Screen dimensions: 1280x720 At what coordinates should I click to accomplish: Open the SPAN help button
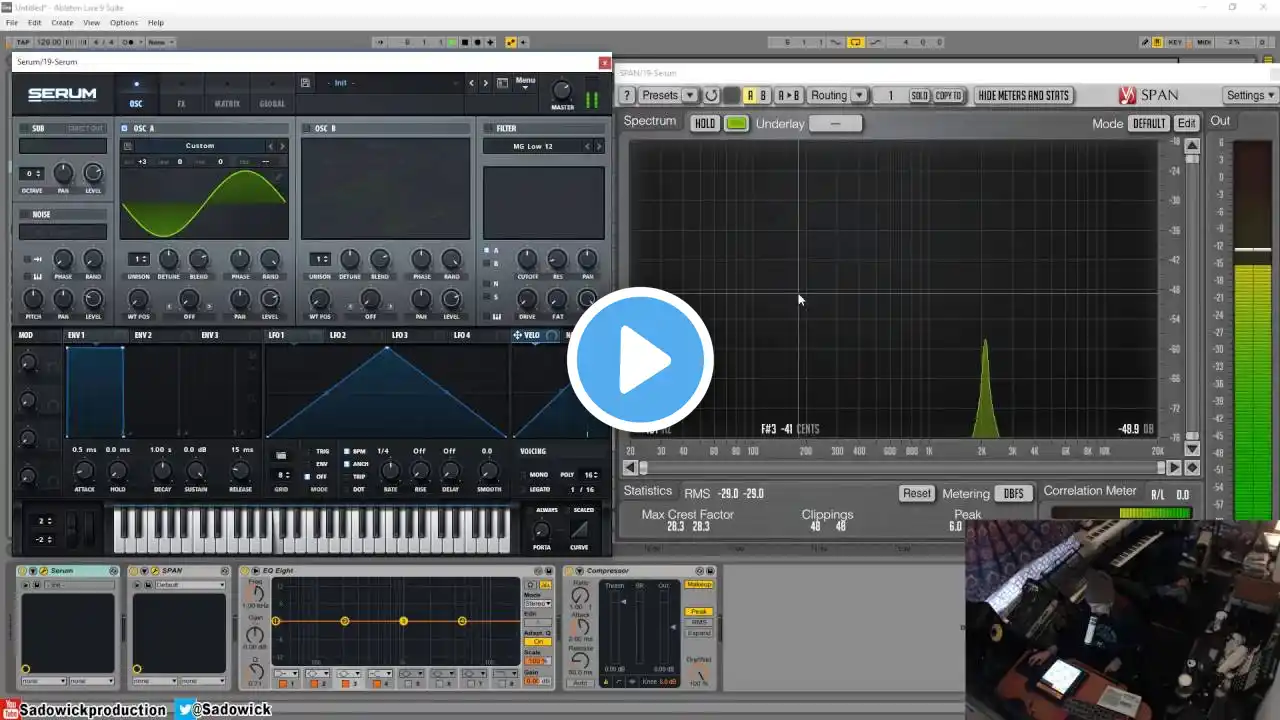pyautogui.click(x=627, y=96)
